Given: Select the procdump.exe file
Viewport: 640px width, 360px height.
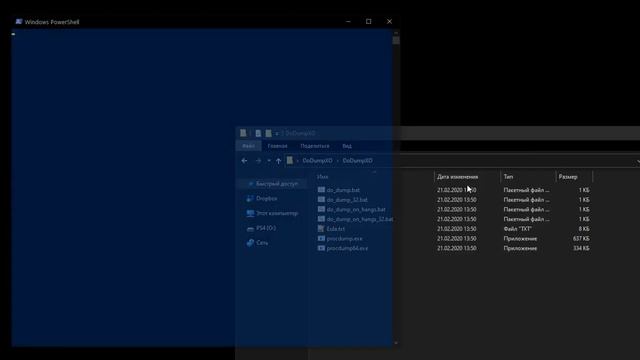Looking at the screenshot, I should click(x=344, y=239).
